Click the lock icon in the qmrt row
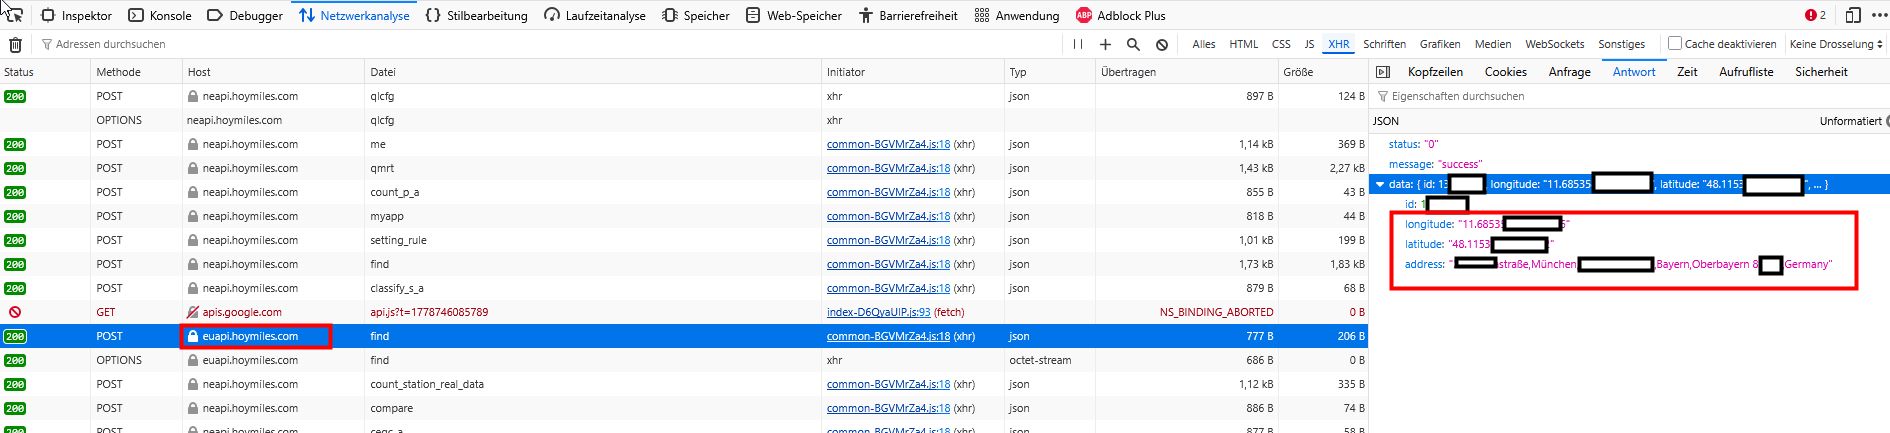1890x433 pixels. tap(193, 168)
